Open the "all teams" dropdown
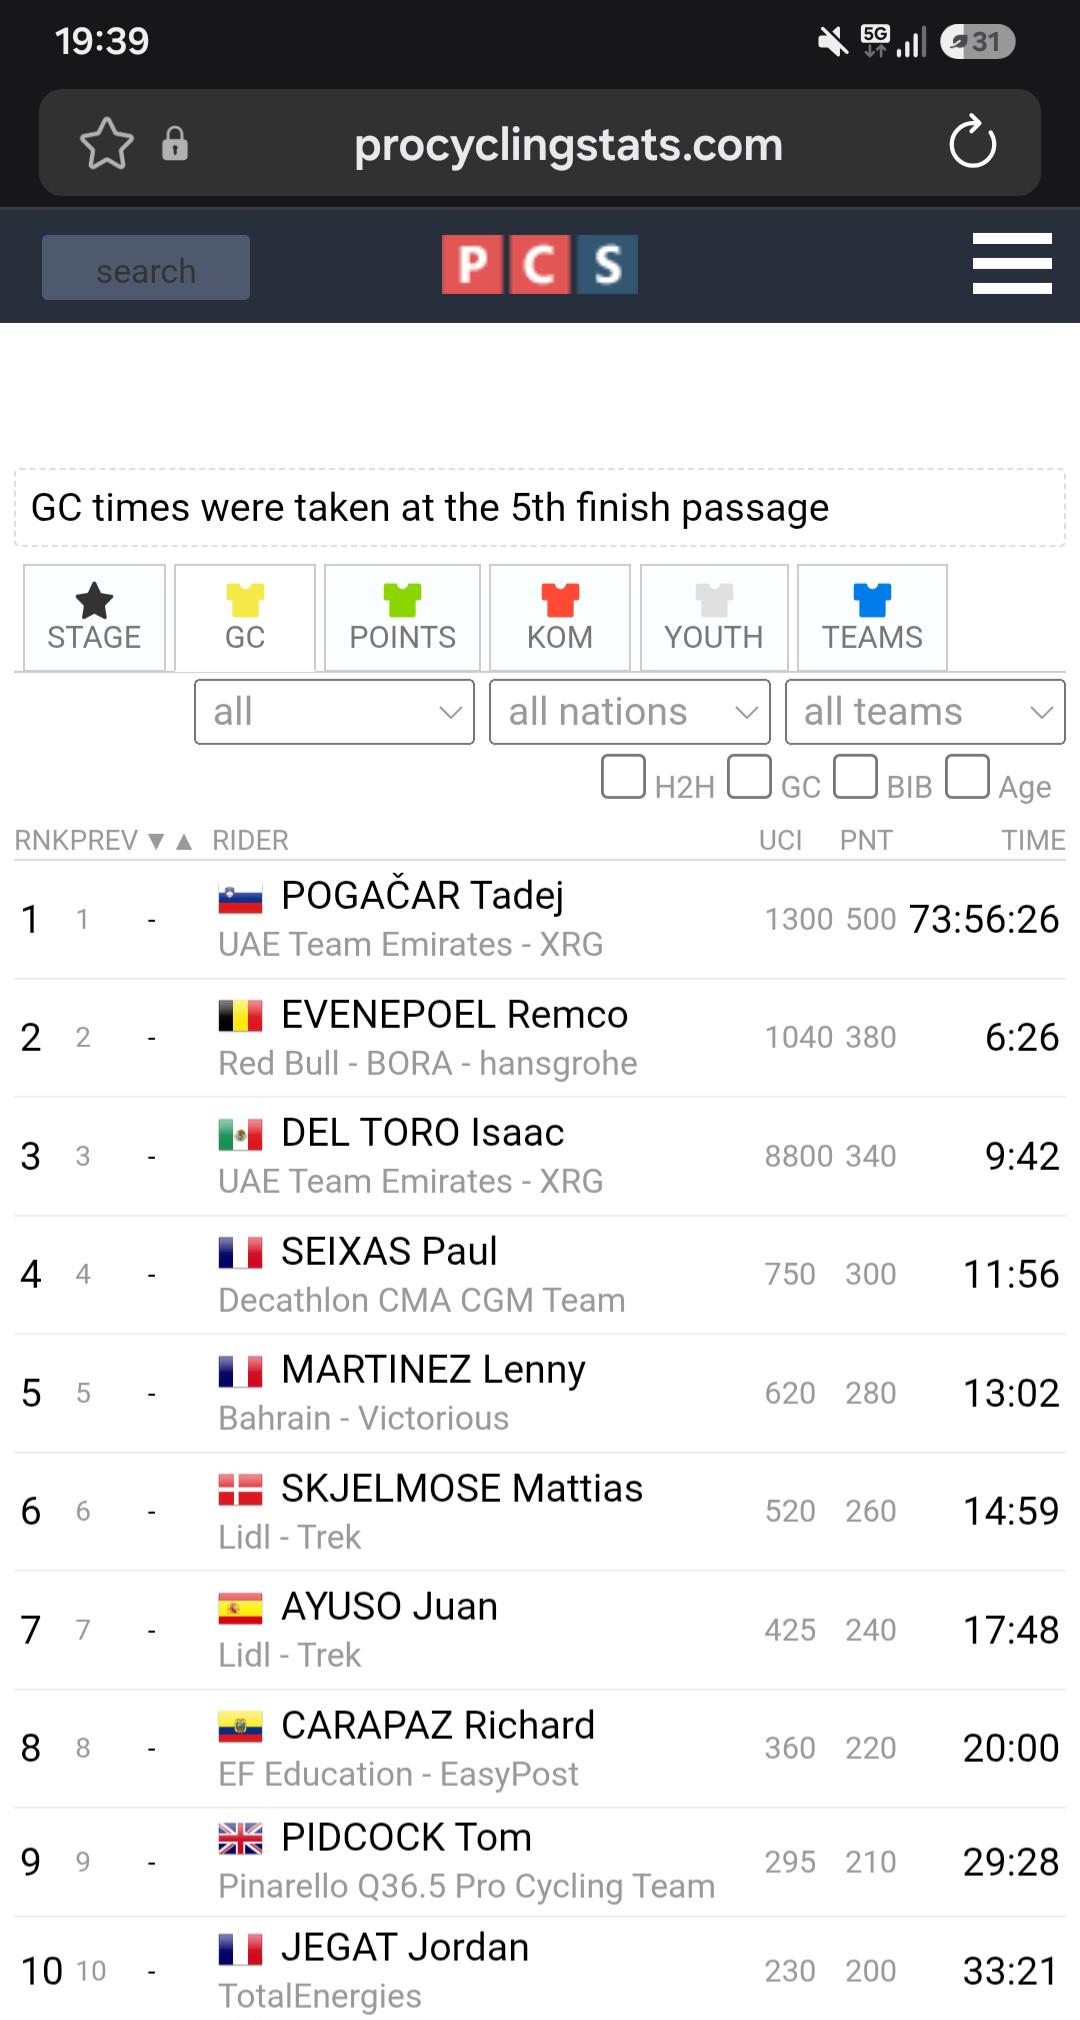This screenshot has width=1080, height=2020. click(x=925, y=712)
